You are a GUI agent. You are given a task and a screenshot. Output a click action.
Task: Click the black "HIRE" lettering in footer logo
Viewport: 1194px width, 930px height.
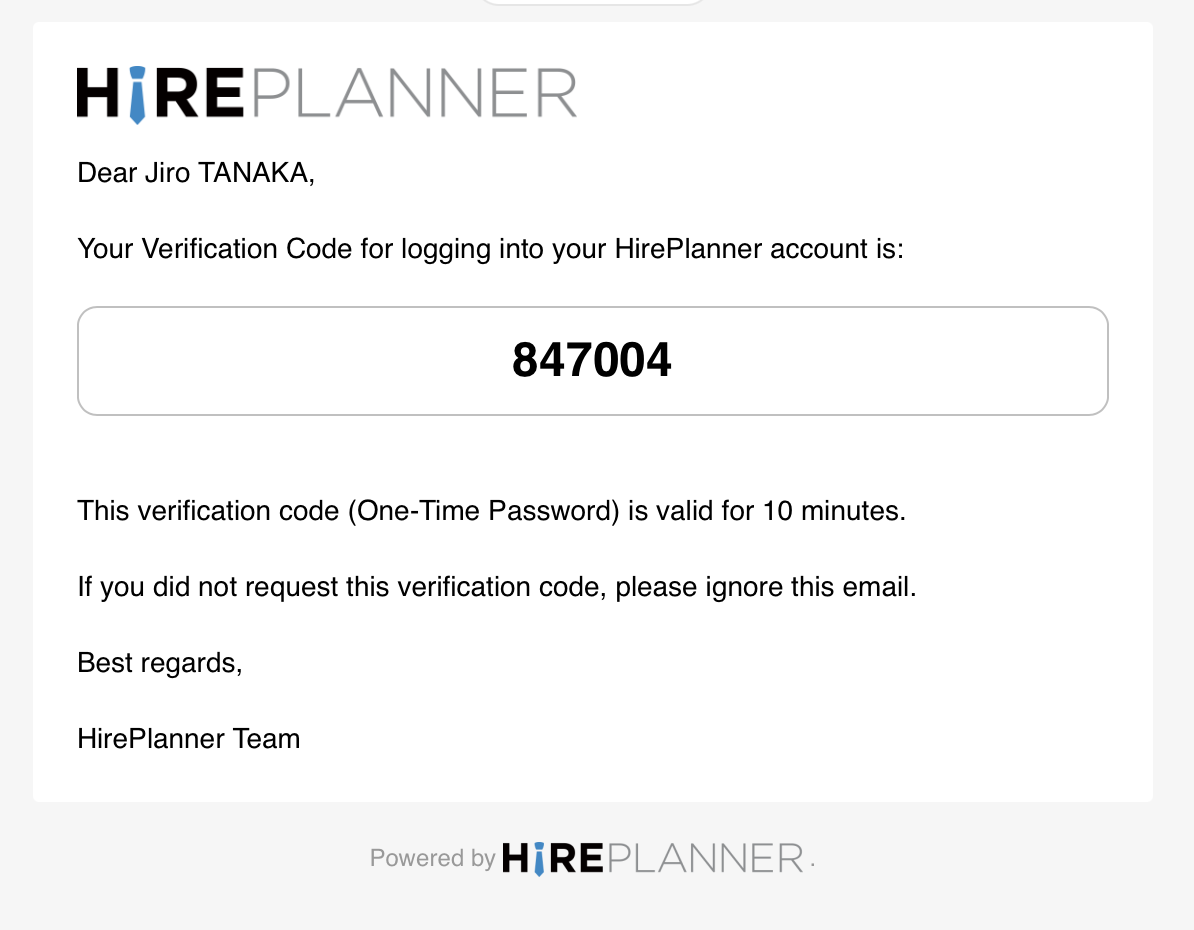(x=553, y=858)
